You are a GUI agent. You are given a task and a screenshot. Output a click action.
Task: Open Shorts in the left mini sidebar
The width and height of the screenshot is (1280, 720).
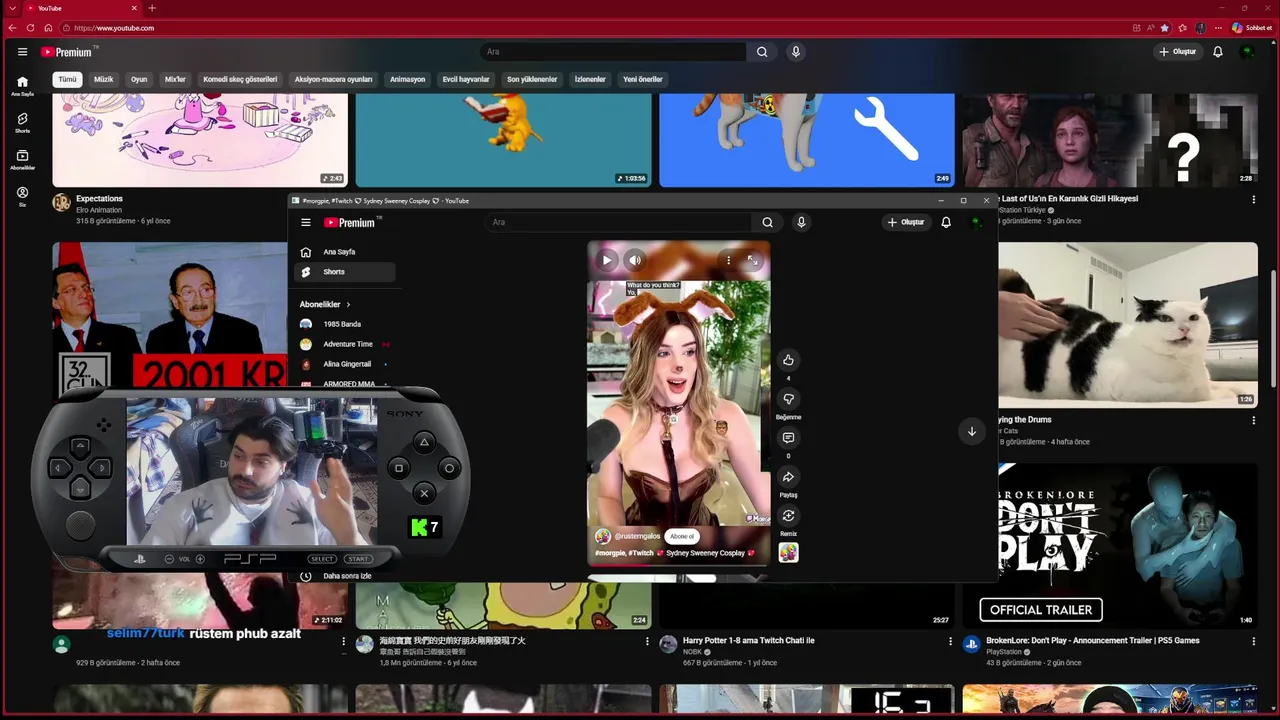click(x=22, y=123)
